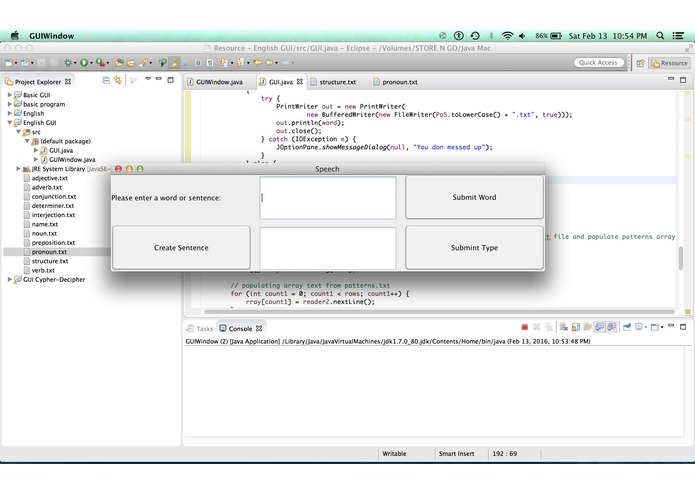Collapse the src folder
This screenshot has width=695, height=494.
coord(18,132)
